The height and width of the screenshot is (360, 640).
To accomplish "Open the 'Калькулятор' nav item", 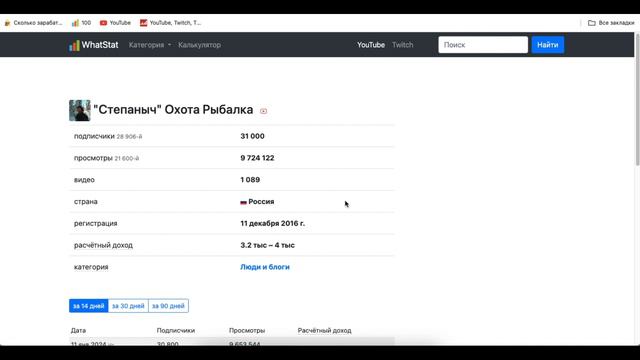I will point(199,45).
